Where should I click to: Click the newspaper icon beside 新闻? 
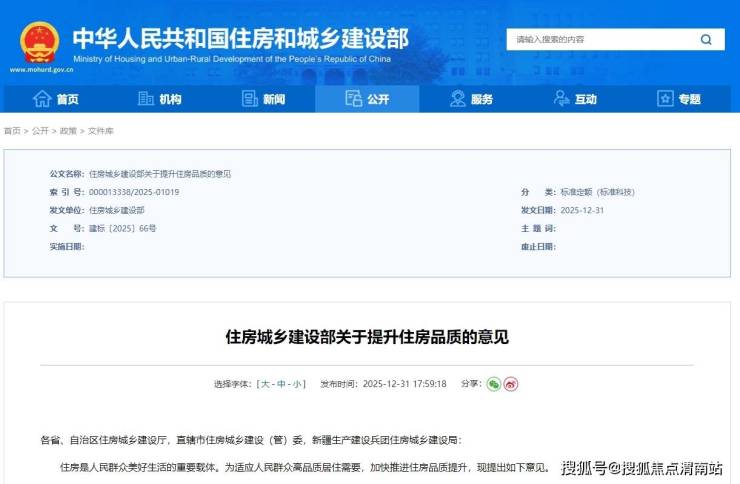pos(250,99)
